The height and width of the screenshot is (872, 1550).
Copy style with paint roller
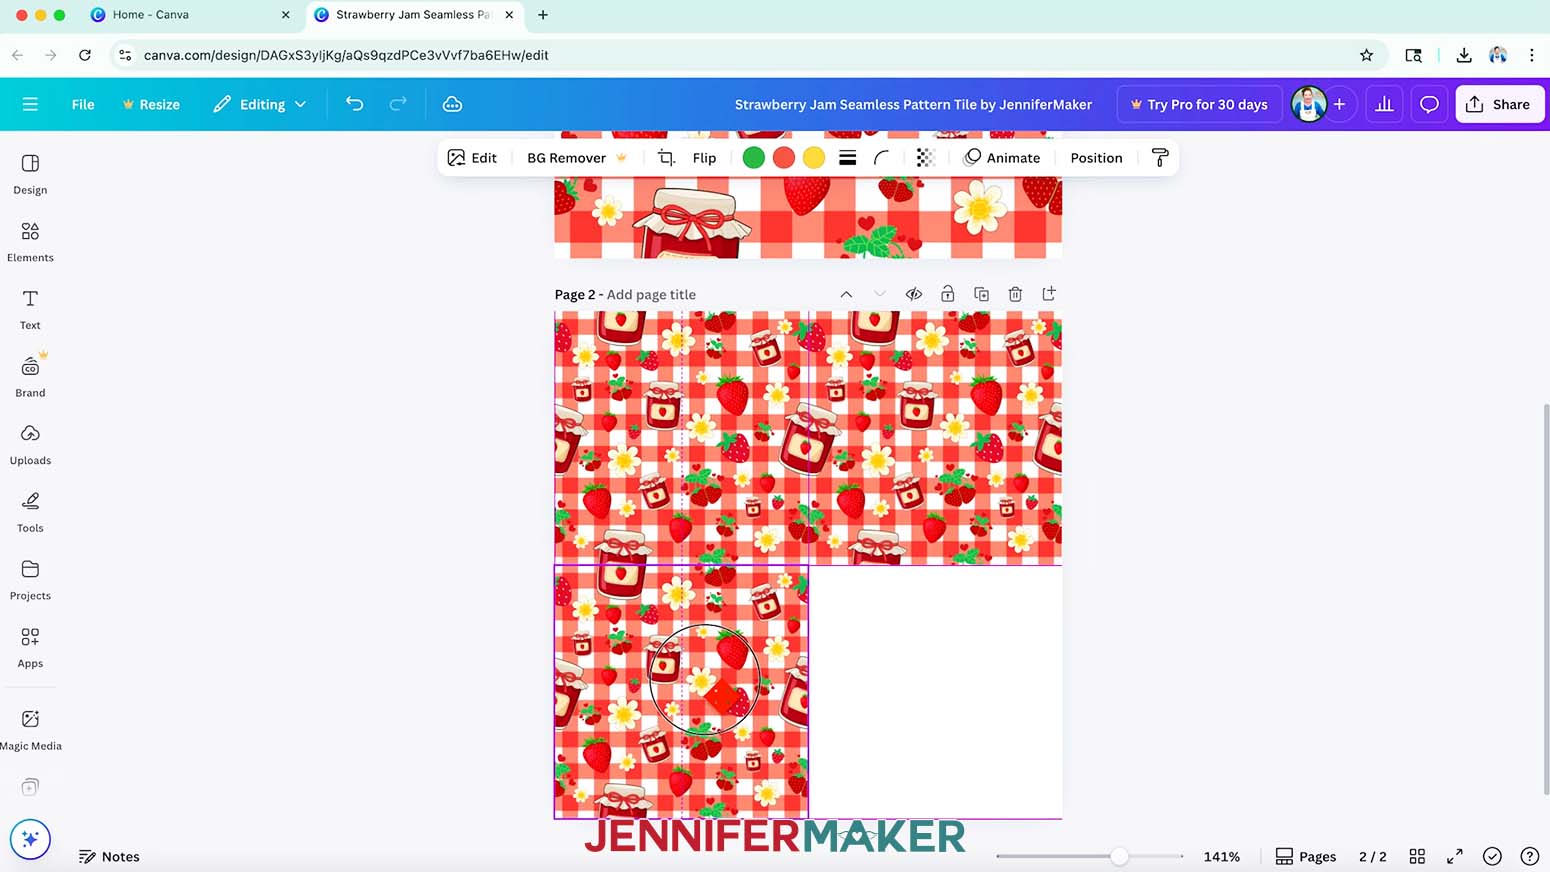click(x=1160, y=158)
